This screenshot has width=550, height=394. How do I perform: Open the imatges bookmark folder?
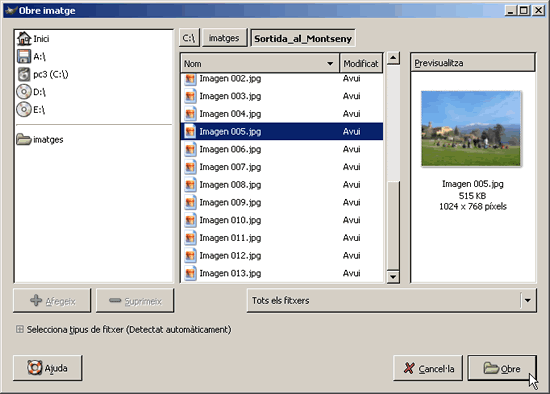pos(40,140)
